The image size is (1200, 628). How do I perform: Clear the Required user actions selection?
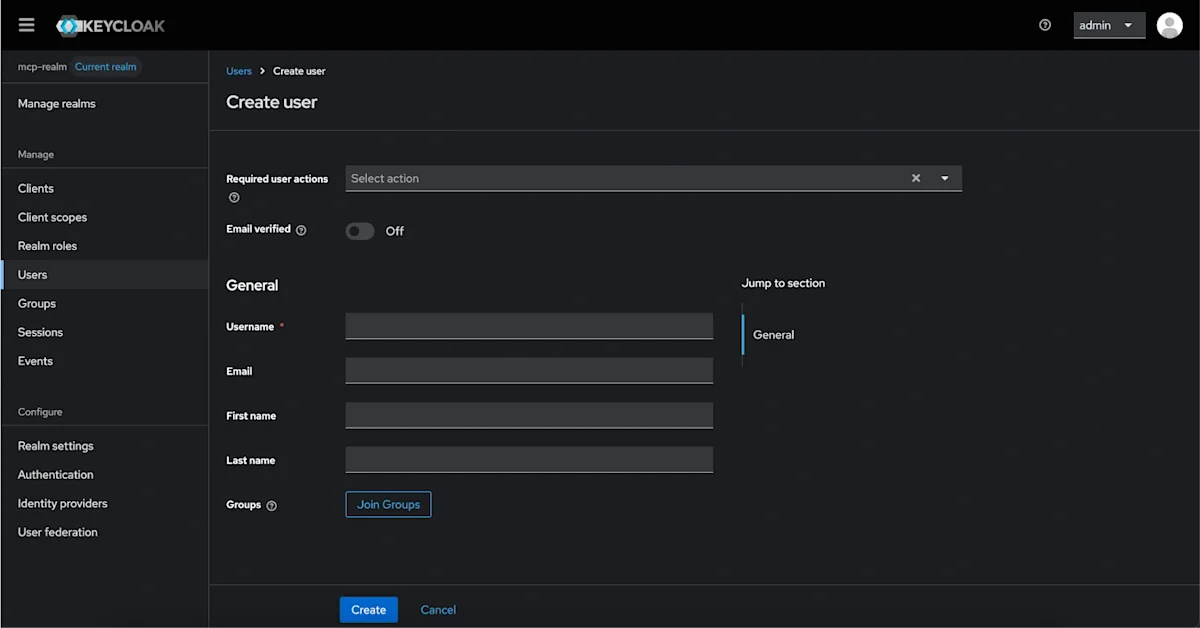pos(915,178)
